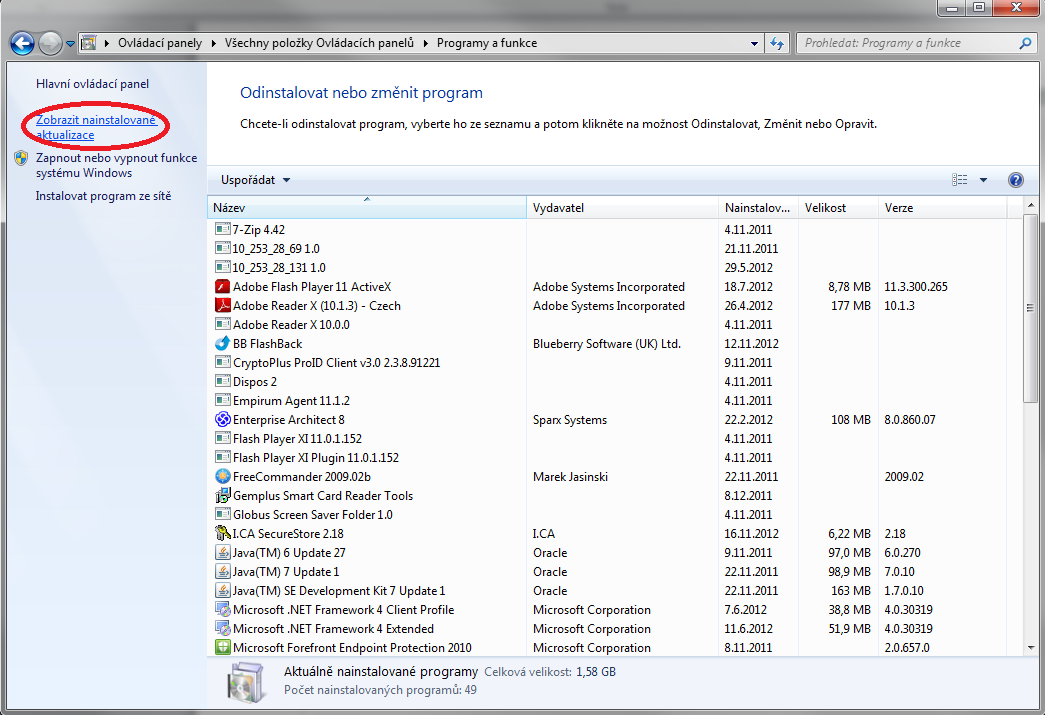
Task: Select the 7-Zip 4.42 program icon
Action: pyautogui.click(x=223, y=229)
